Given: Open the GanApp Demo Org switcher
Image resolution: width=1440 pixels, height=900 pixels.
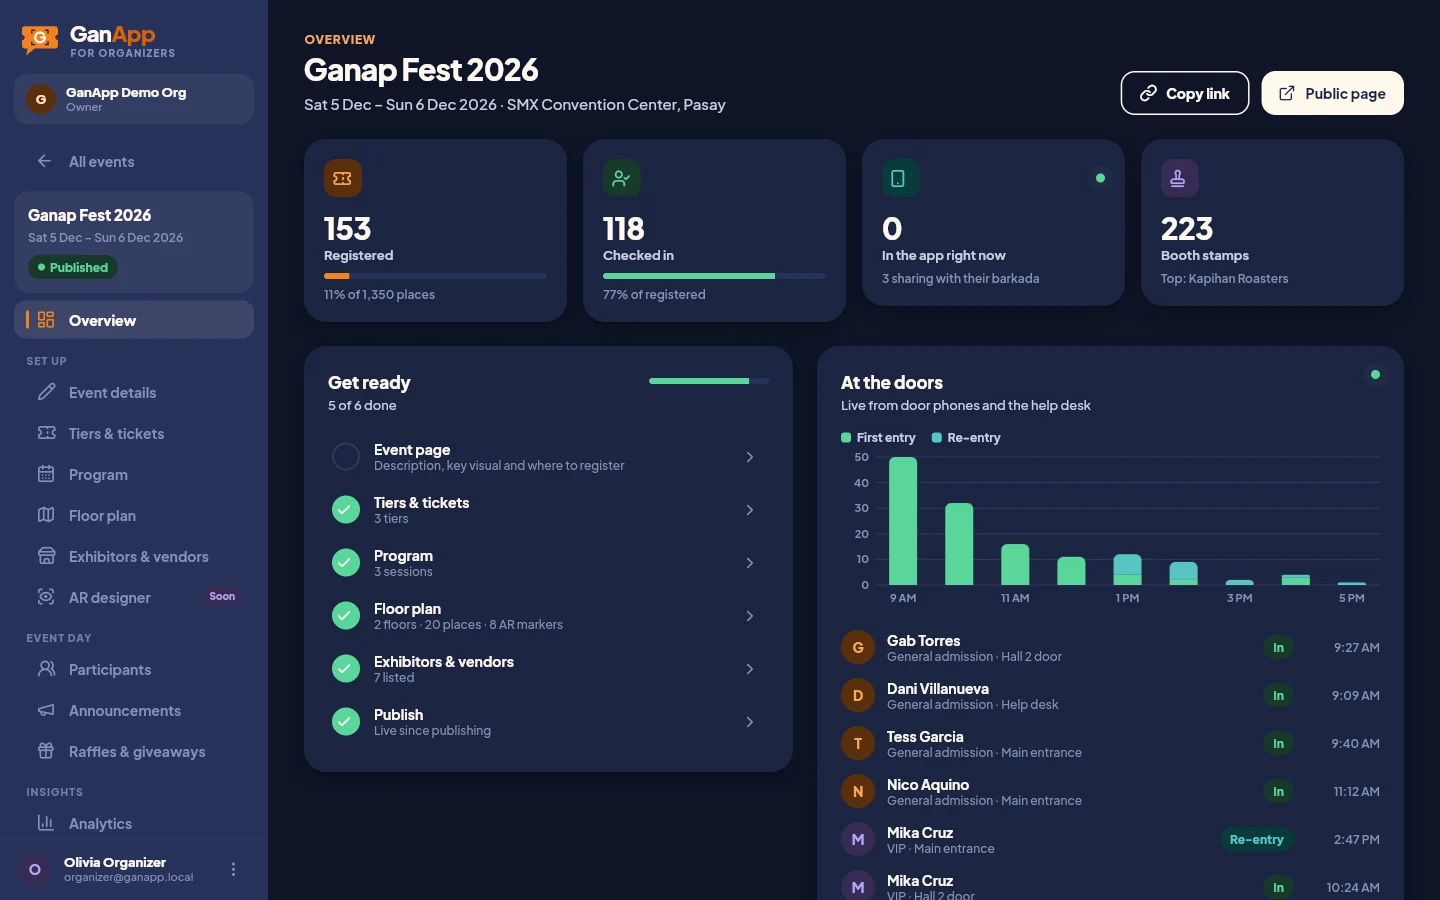Looking at the screenshot, I should (134, 99).
